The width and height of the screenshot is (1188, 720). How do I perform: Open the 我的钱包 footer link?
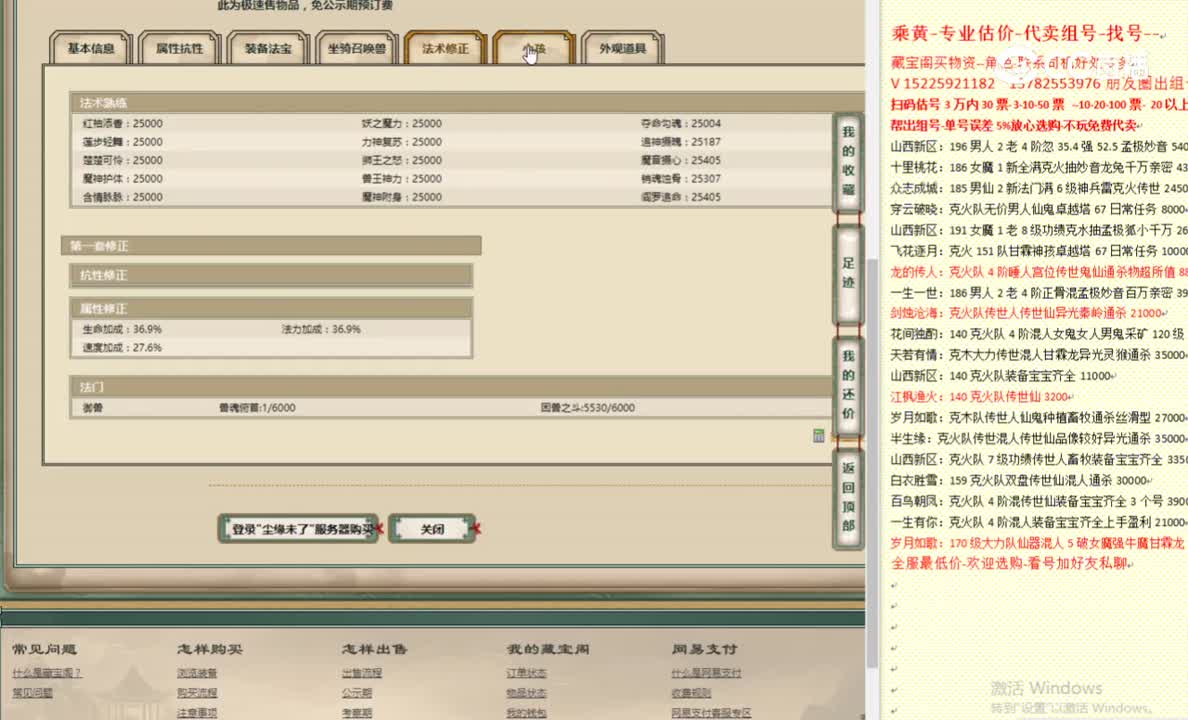pyautogui.click(x=527, y=713)
